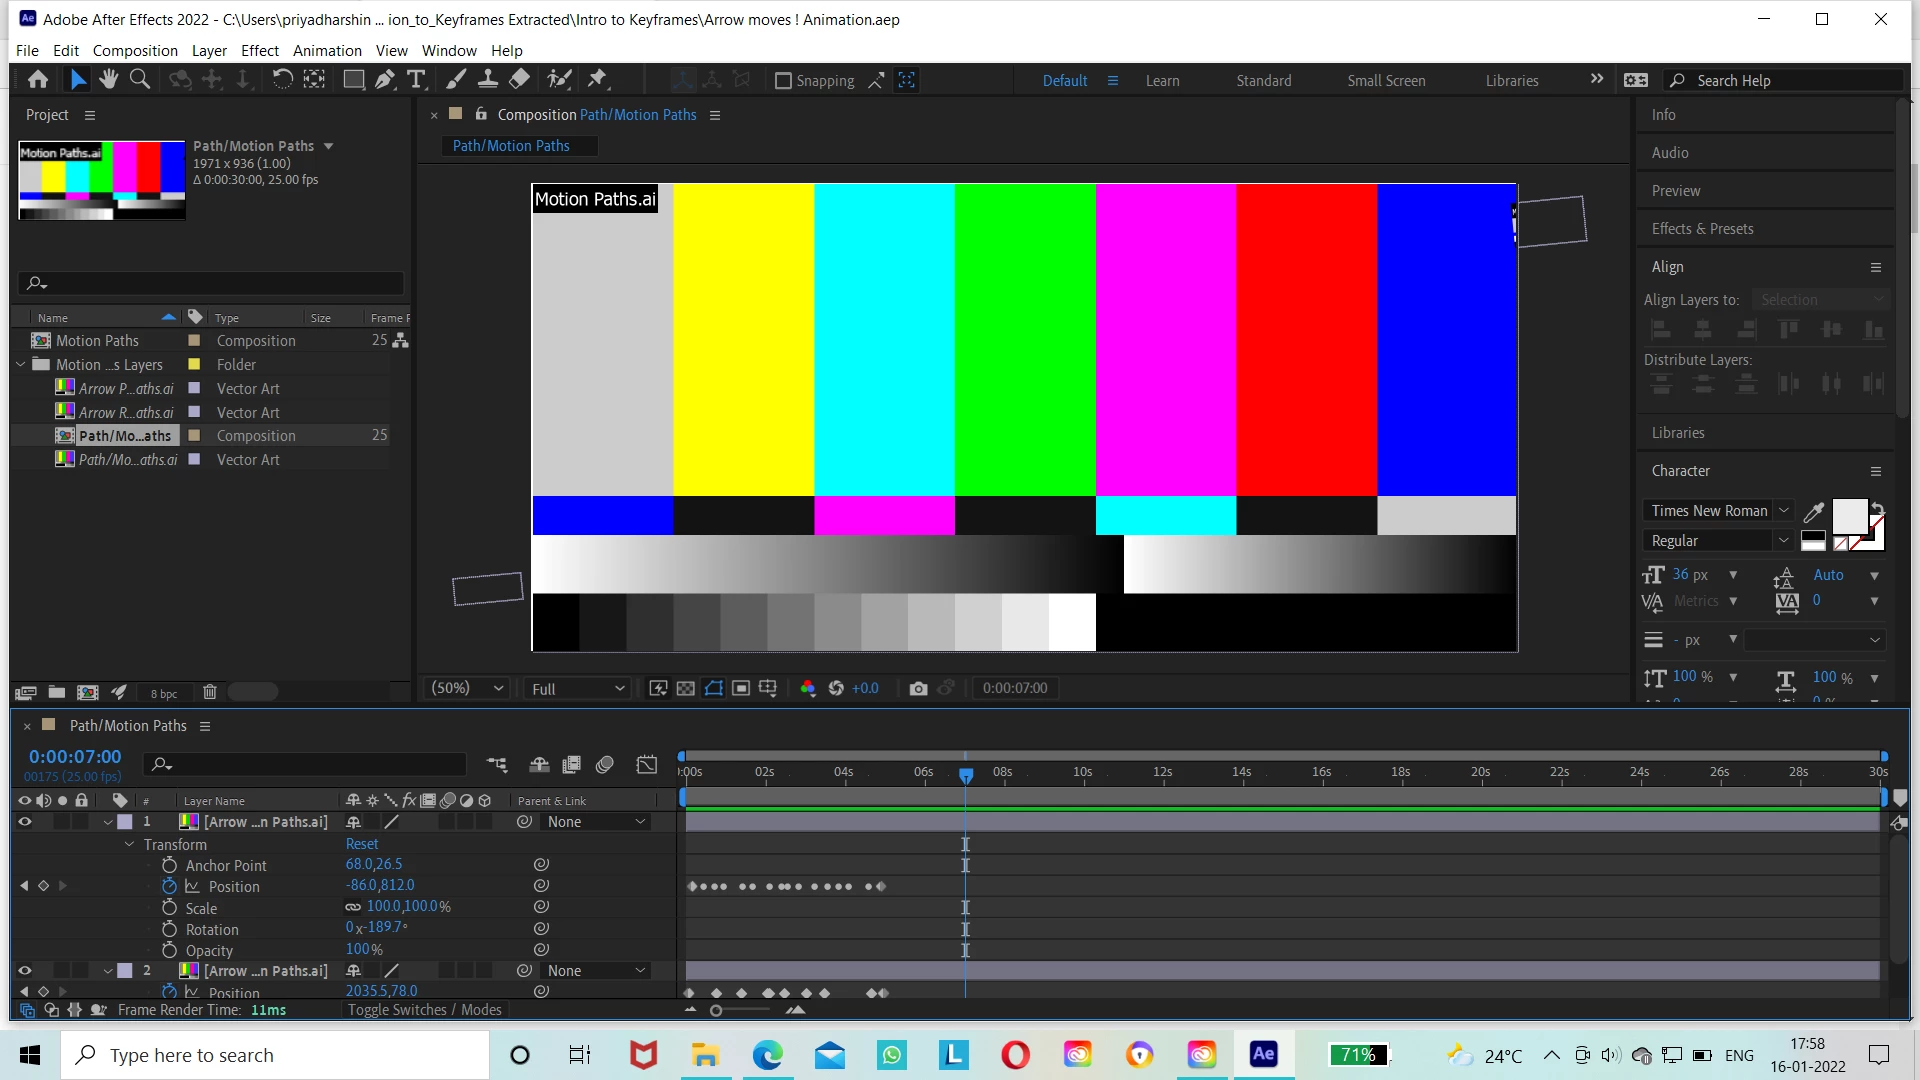
Task: Toggle the Position stopwatch for layer 1
Action: point(170,886)
